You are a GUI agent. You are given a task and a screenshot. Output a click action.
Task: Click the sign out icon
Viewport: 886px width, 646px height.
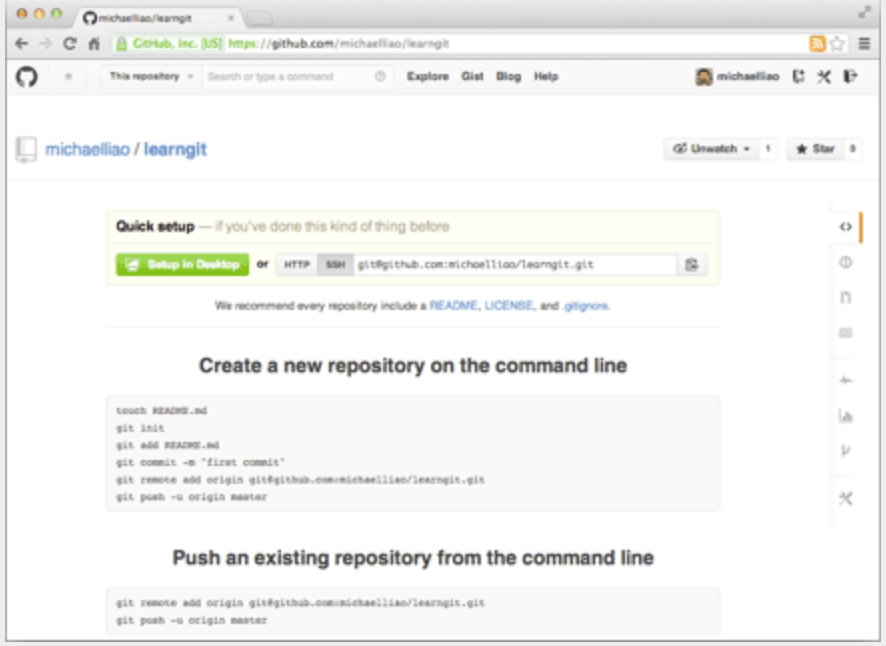point(850,76)
